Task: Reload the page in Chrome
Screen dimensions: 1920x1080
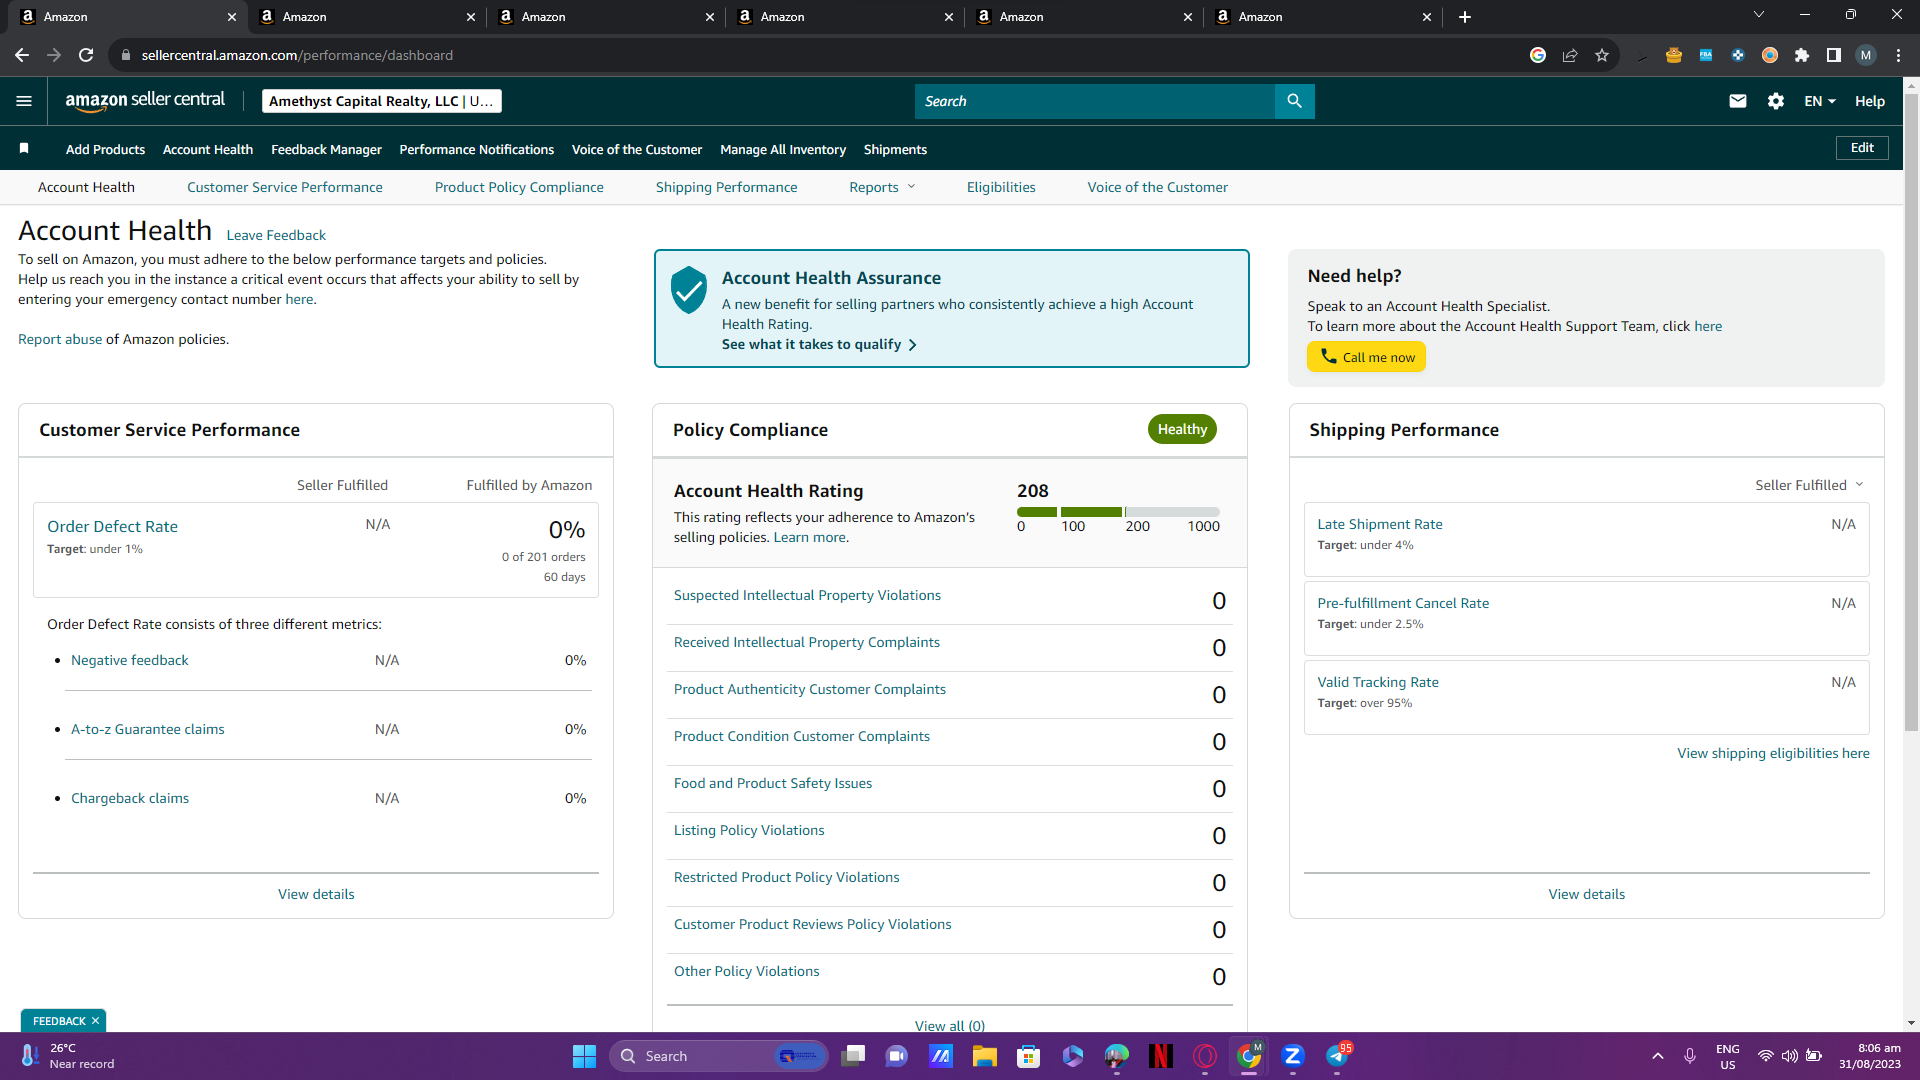Action: (x=86, y=55)
